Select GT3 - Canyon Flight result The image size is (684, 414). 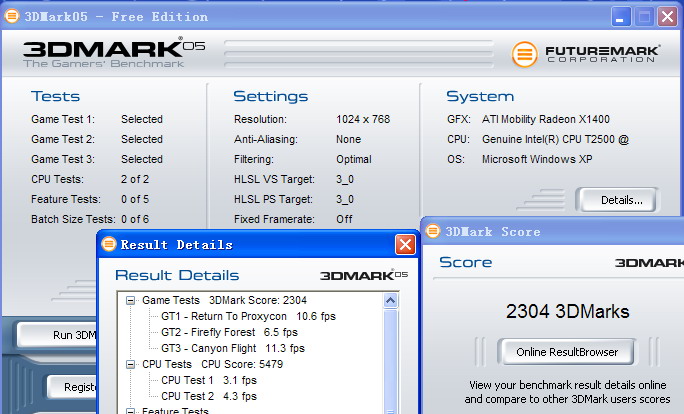click(232, 348)
